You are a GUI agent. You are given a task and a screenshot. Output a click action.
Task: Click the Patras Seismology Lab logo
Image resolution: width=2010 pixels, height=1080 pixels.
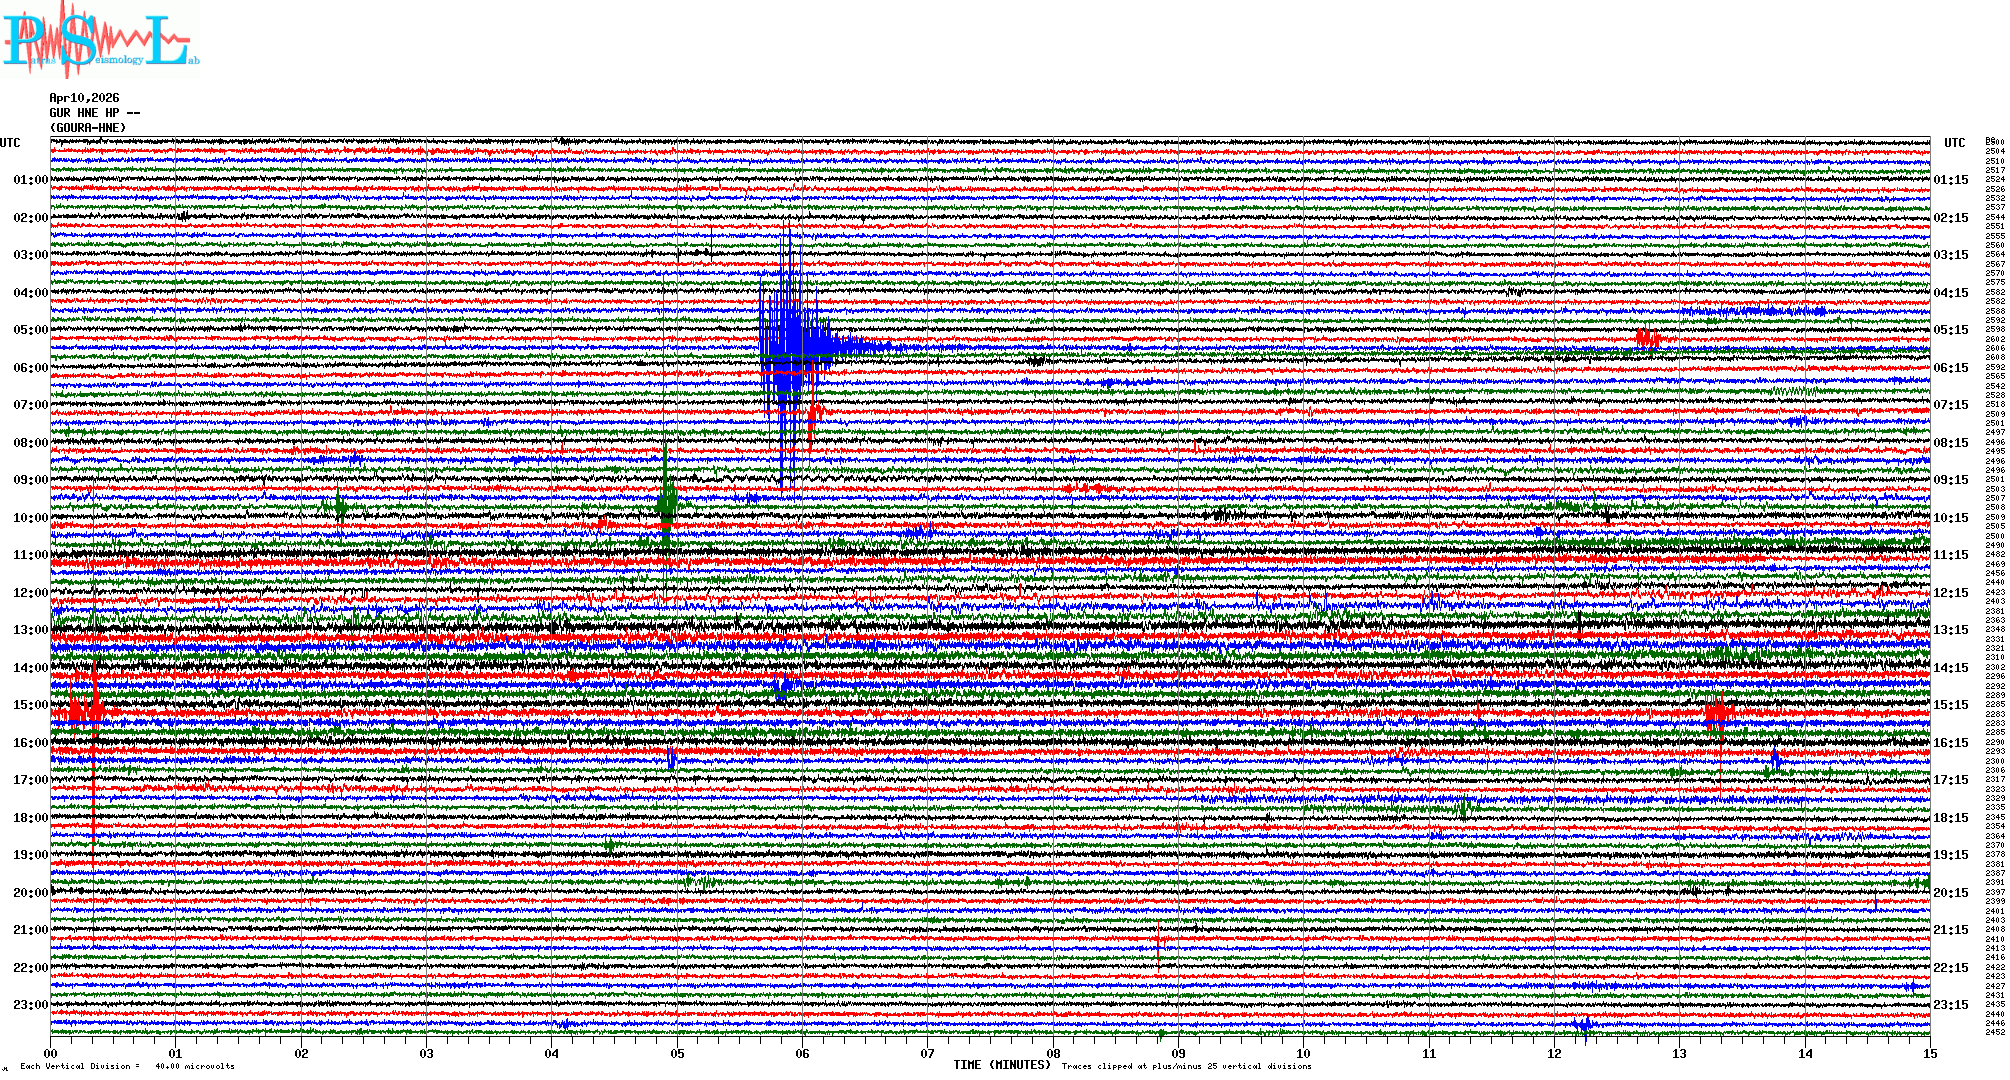[100, 40]
